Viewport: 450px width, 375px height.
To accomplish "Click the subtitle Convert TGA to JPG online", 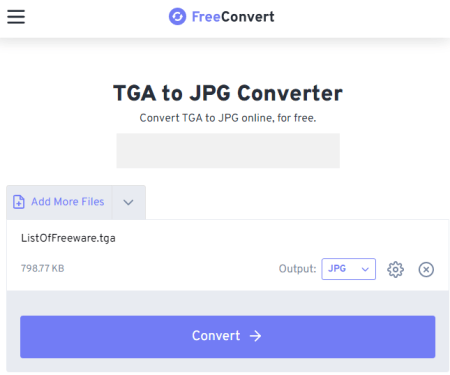I will point(228,118).
